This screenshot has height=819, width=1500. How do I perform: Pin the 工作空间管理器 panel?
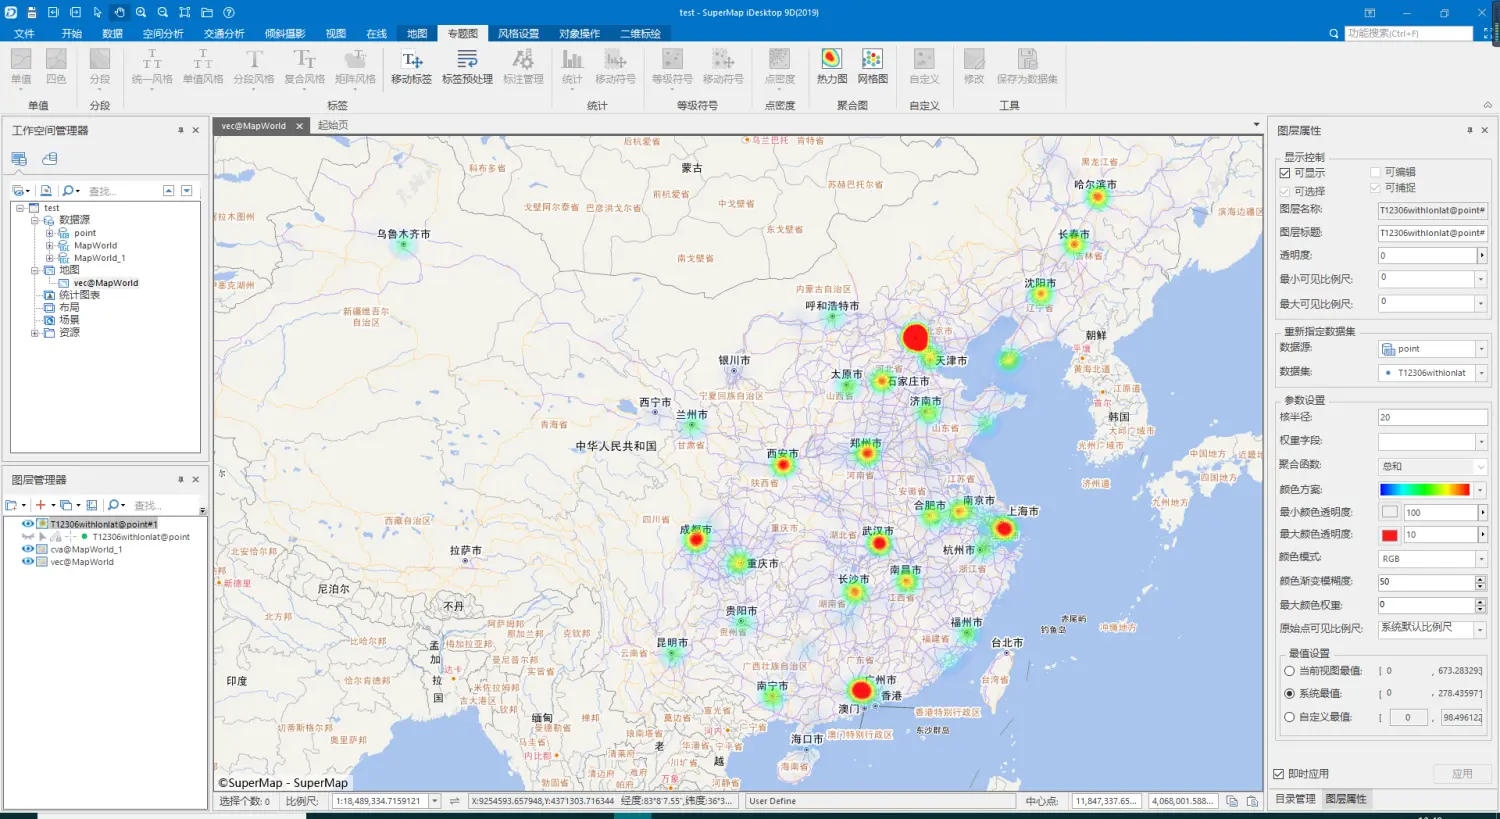180,130
